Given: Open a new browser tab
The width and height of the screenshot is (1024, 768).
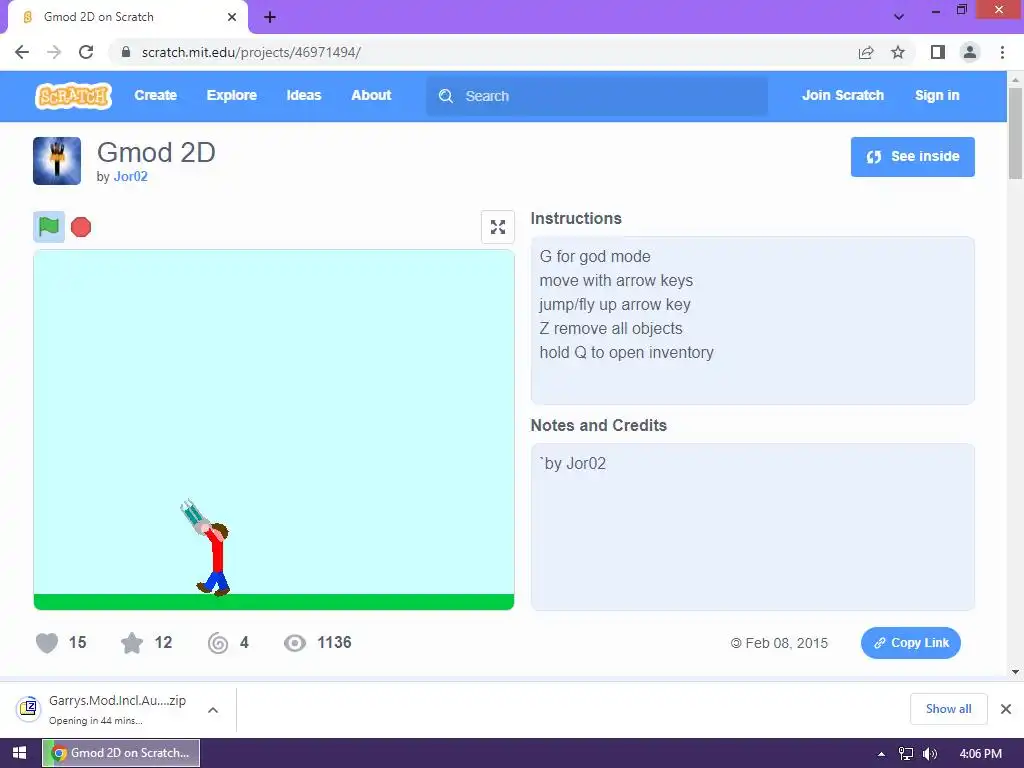Looking at the screenshot, I should click(270, 17).
